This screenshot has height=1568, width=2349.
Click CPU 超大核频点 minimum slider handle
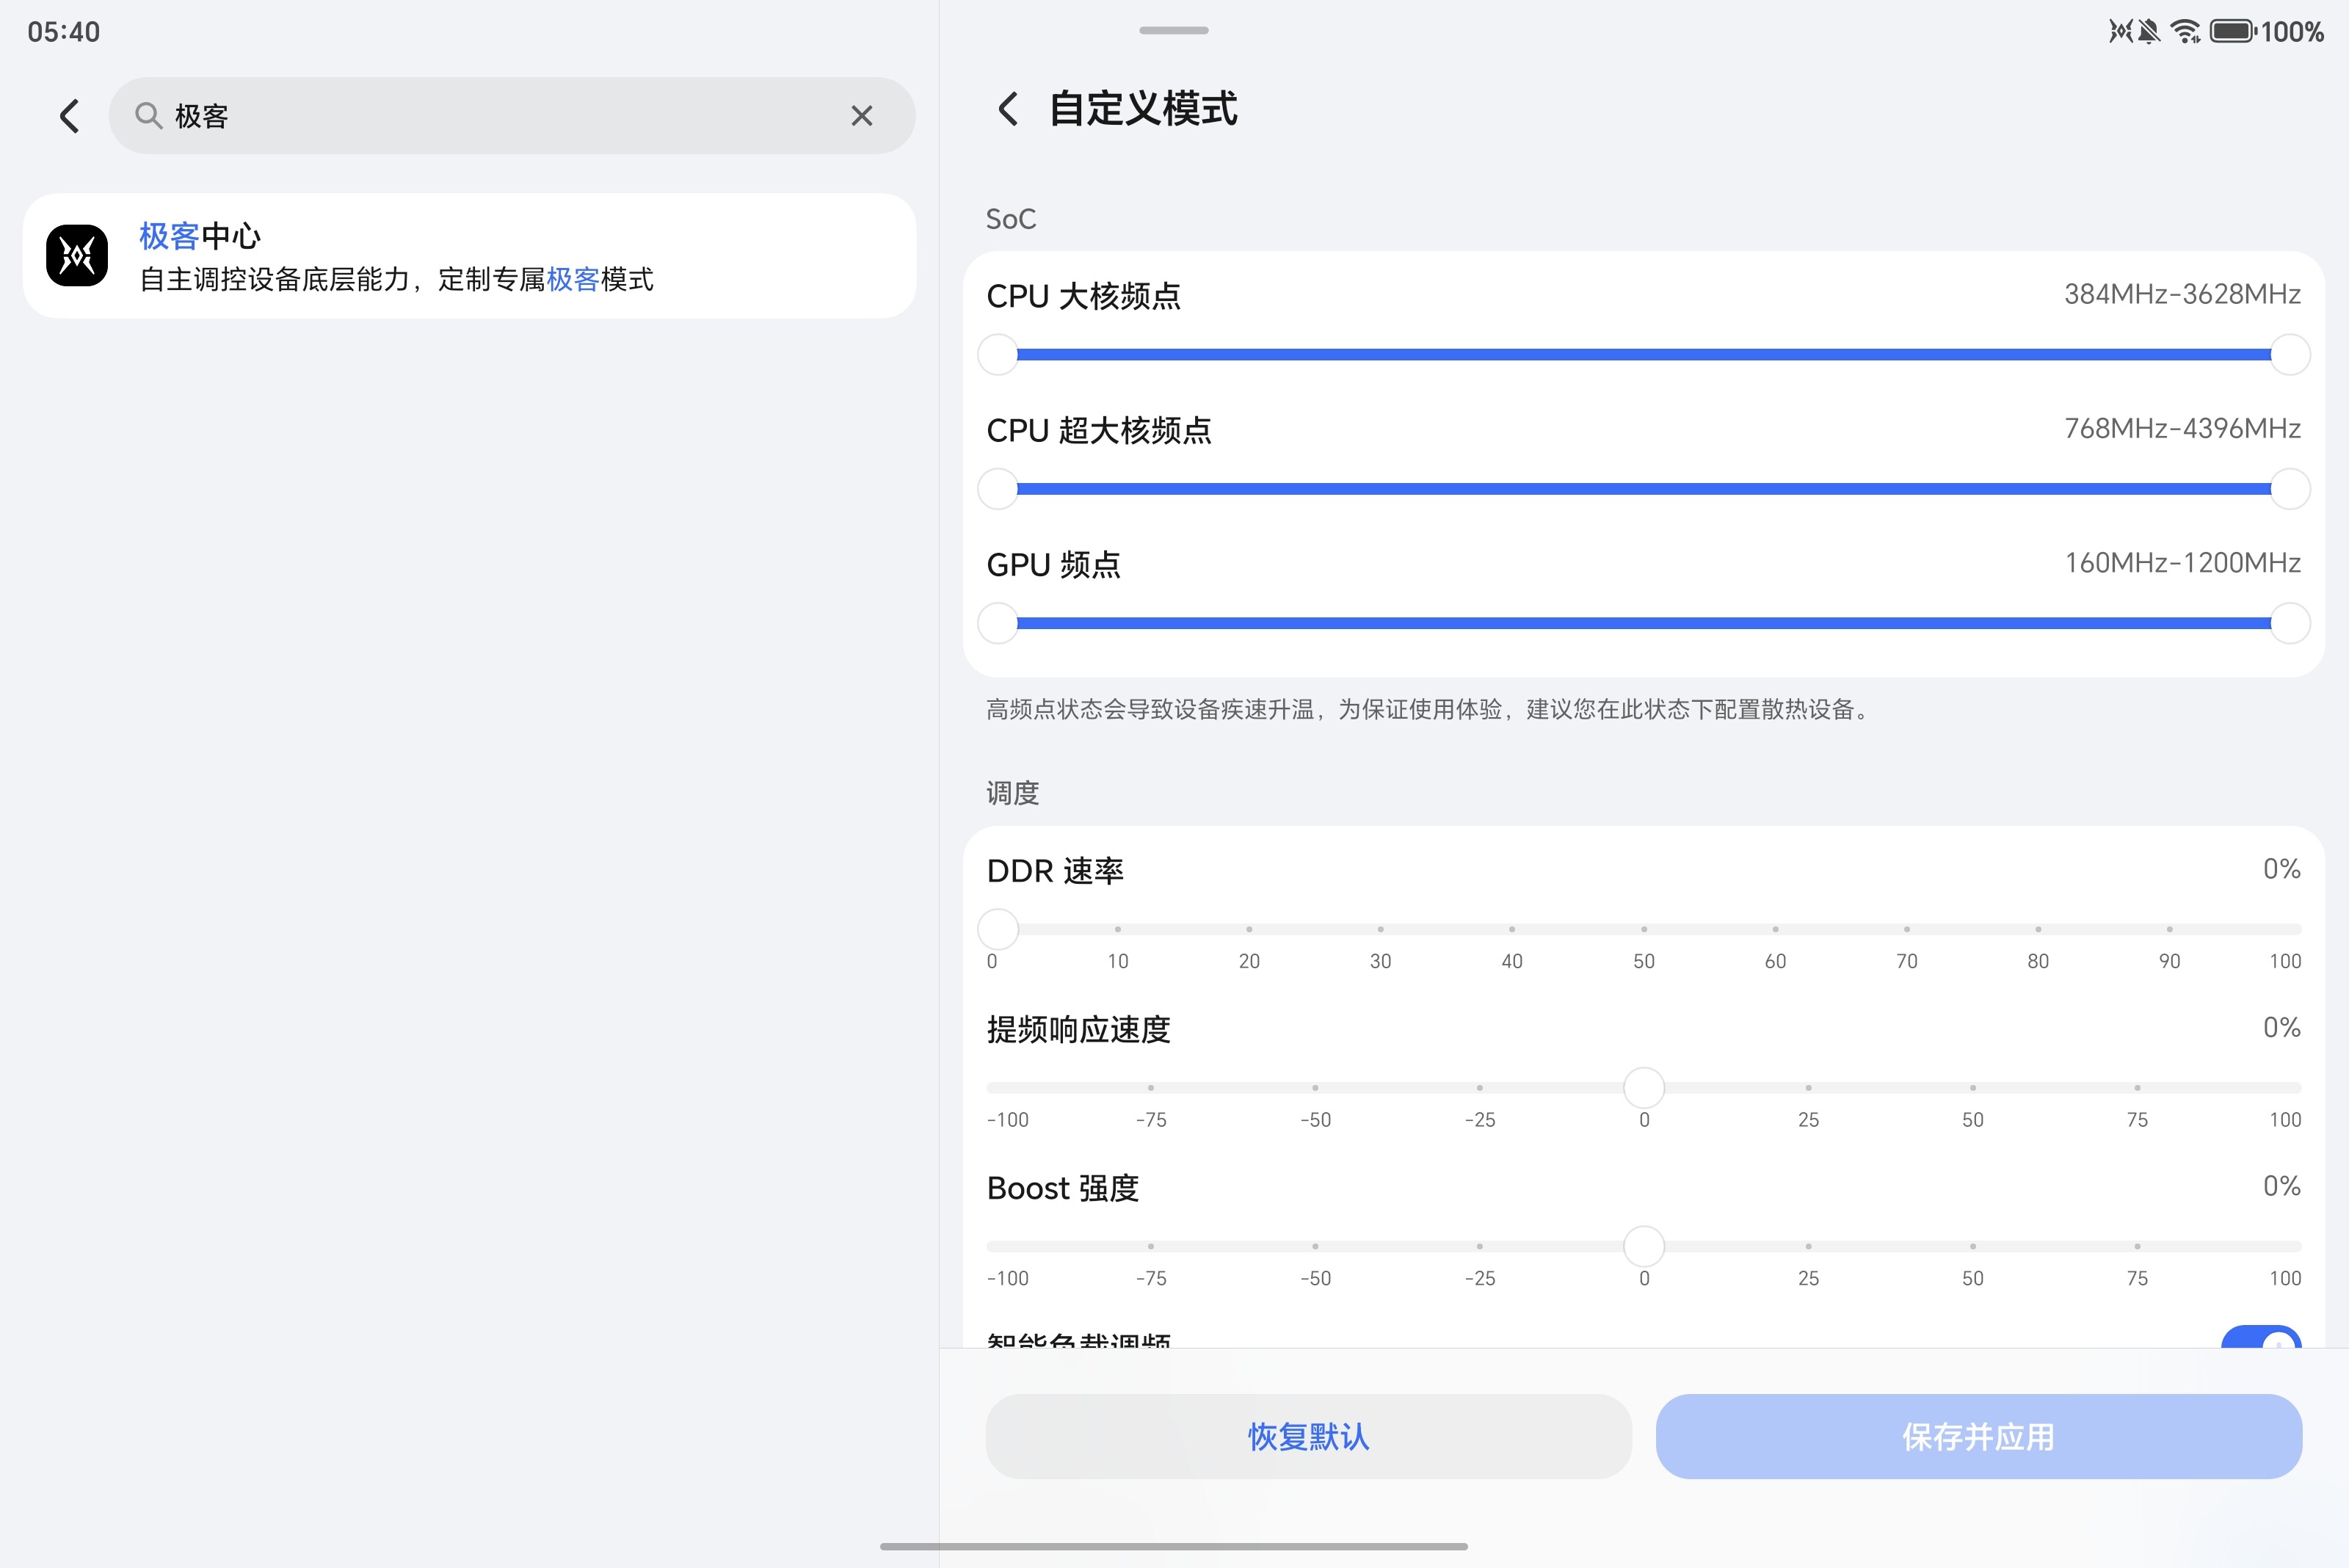click(x=998, y=489)
